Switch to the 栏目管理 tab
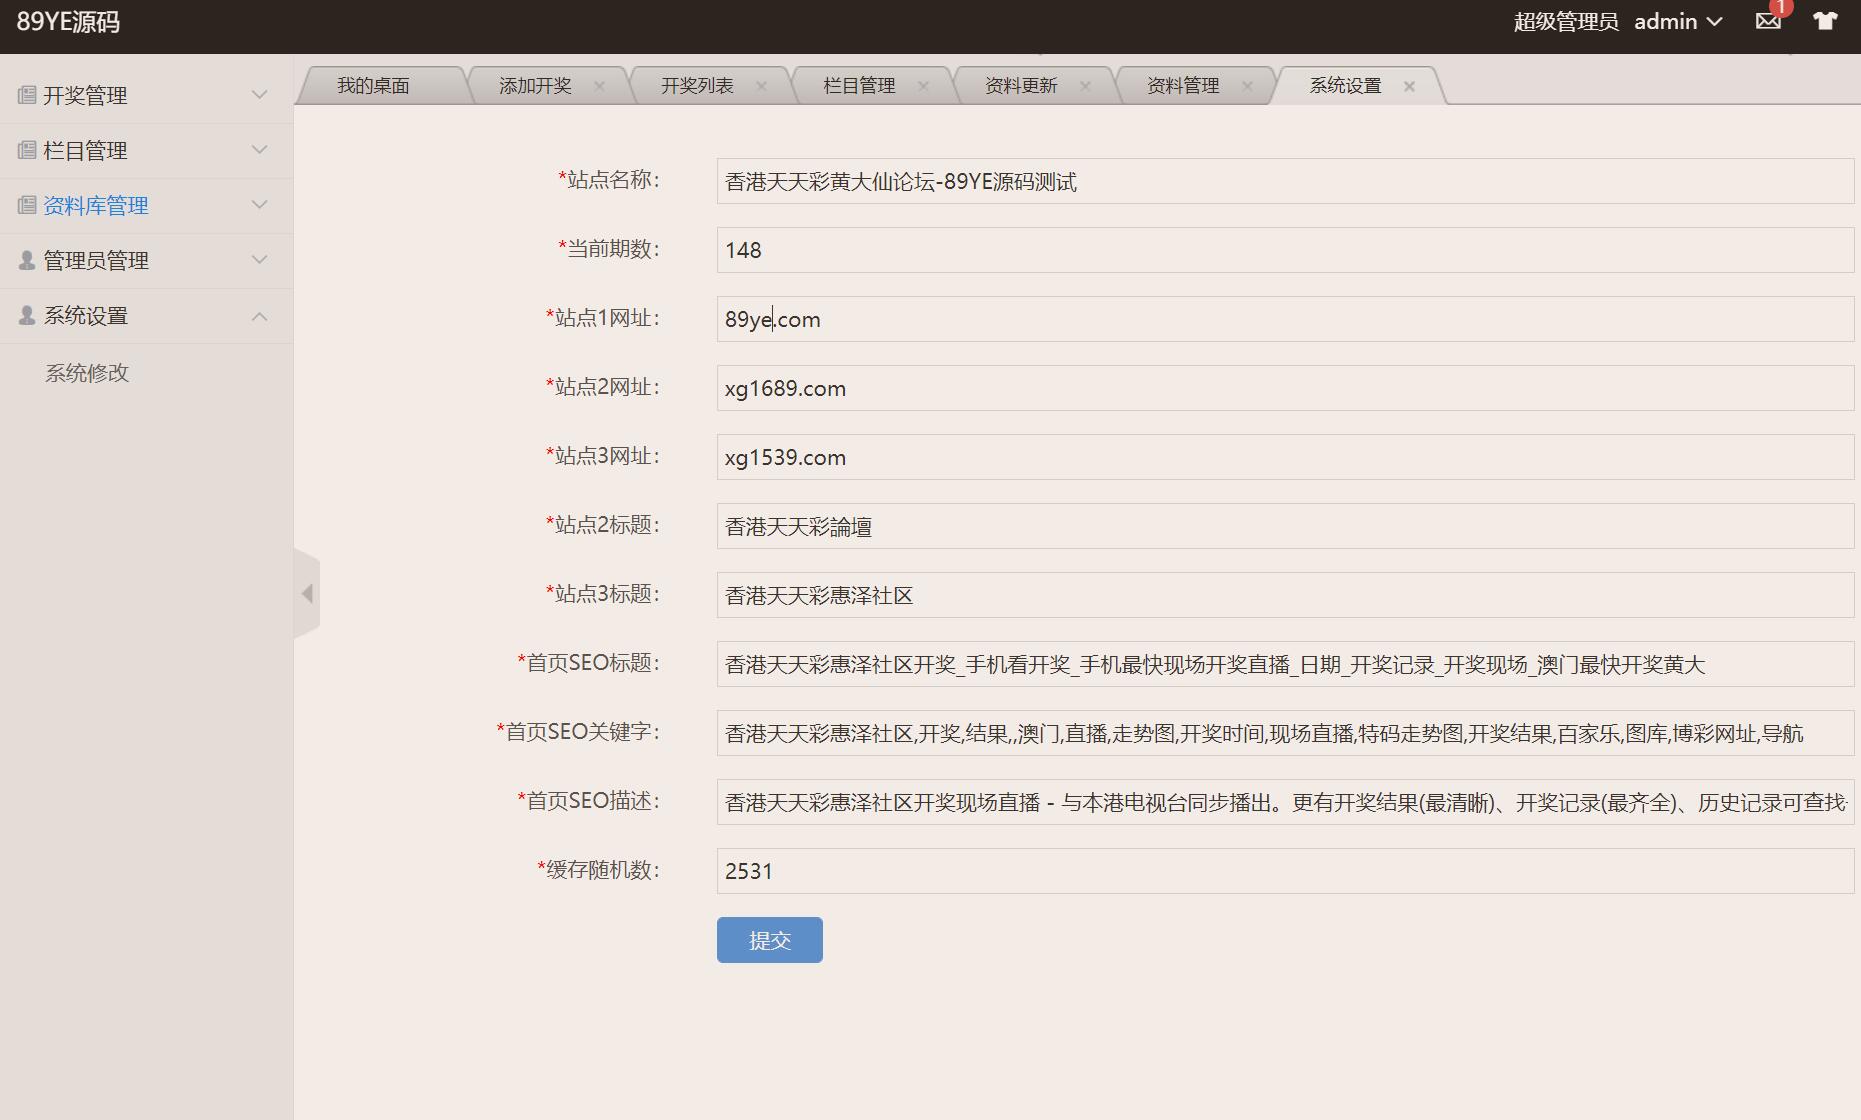 click(859, 86)
